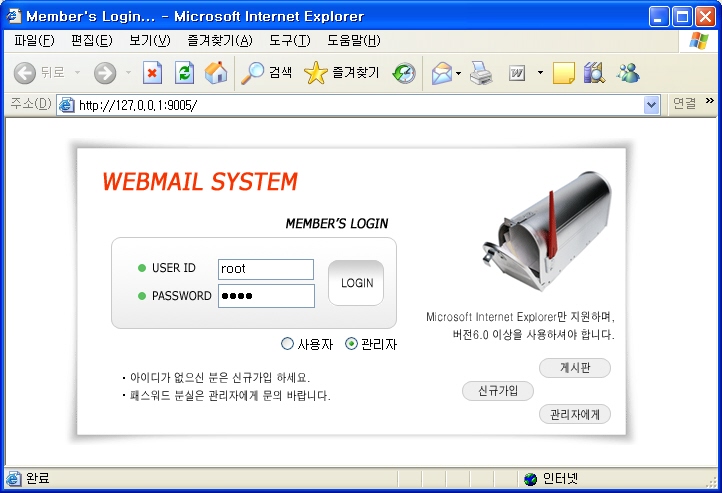Open the History clock icon in toolbar
Viewport: 722px width, 493px height.
tap(404, 73)
